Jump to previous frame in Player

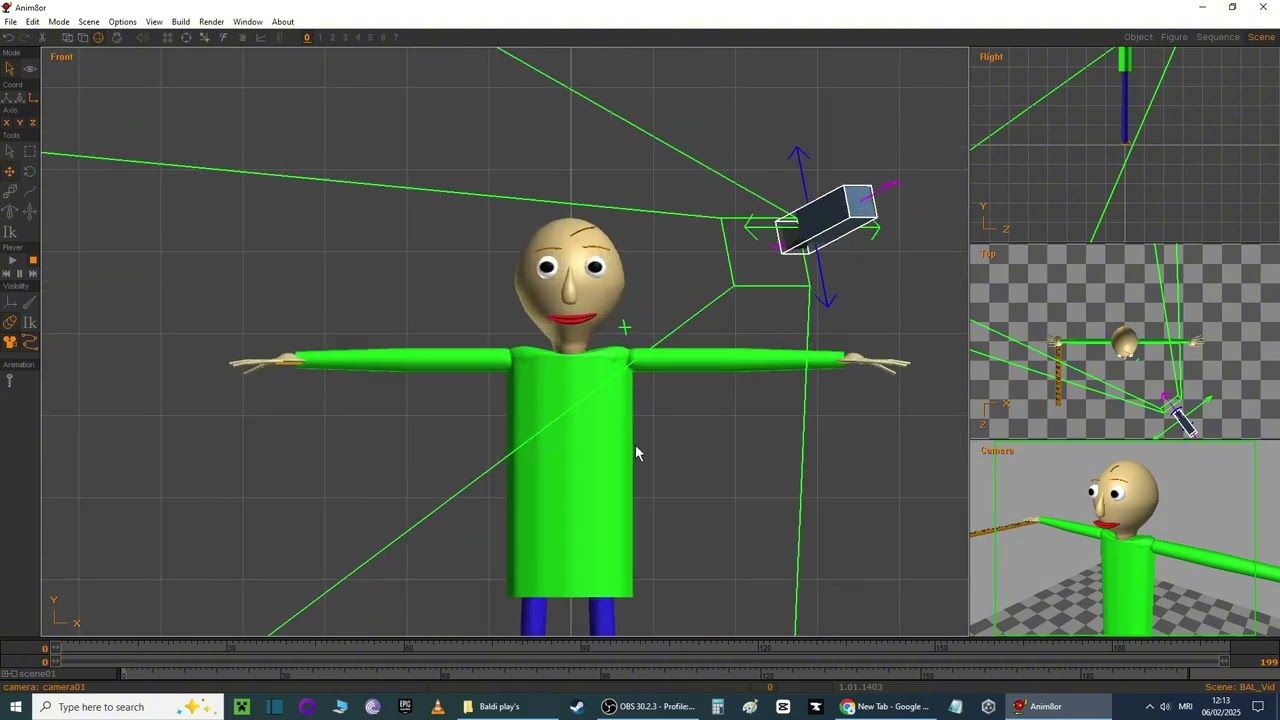[7, 273]
